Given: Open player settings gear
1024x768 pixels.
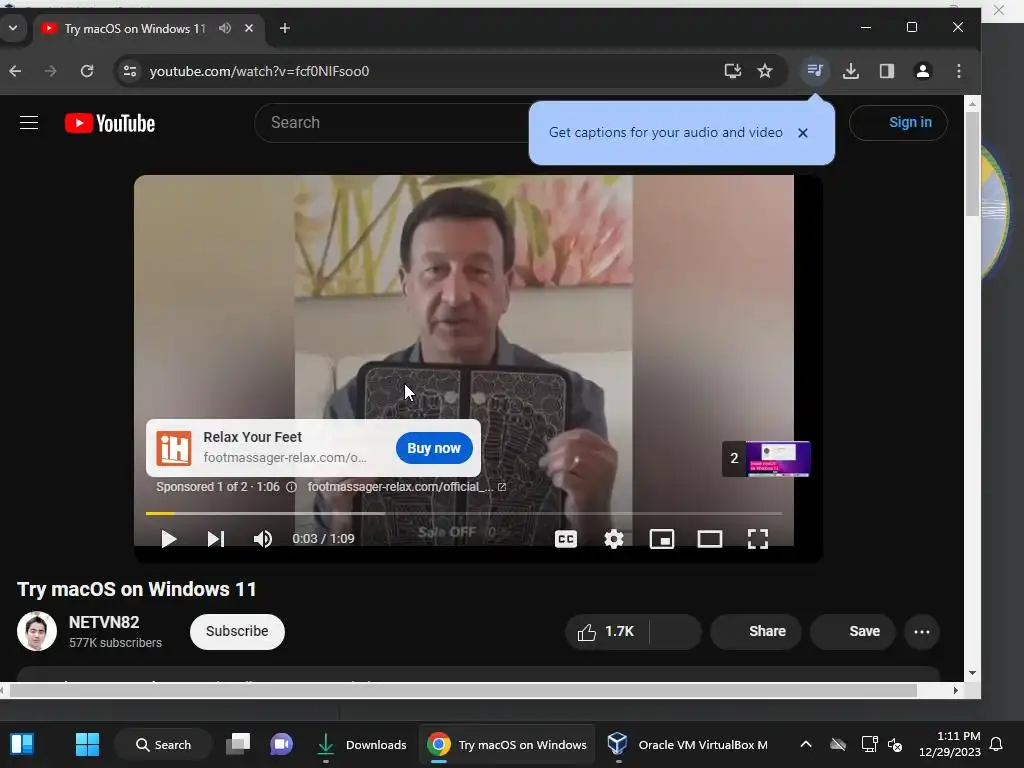Looking at the screenshot, I should click(x=614, y=539).
